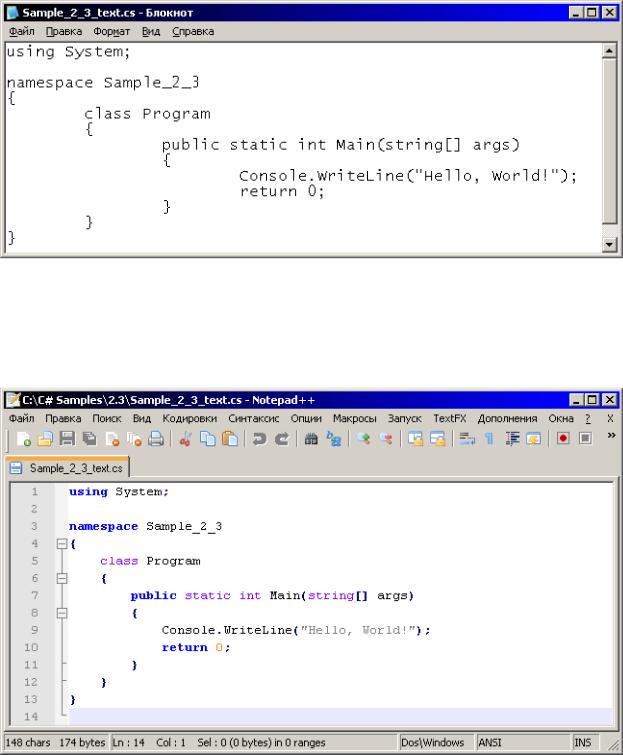Click the Блокнот vertical scrollbar thumb
Image resolution: width=623 pixels, height=755 pixels.
pyautogui.click(x=609, y=141)
